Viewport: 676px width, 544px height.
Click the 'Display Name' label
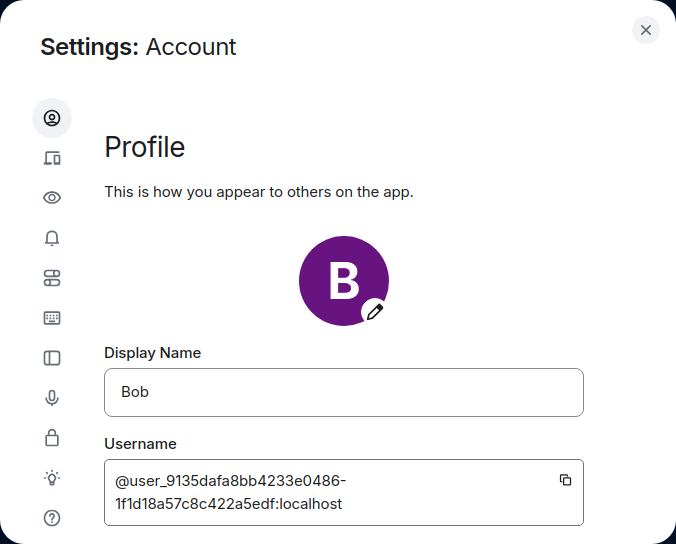tap(152, 353)
